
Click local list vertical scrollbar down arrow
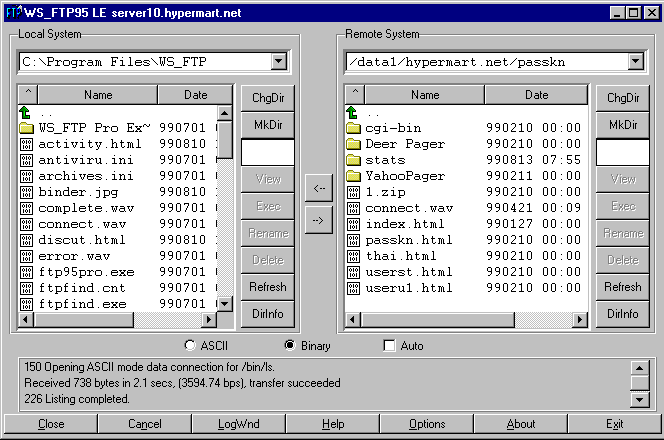click(224, 303)
